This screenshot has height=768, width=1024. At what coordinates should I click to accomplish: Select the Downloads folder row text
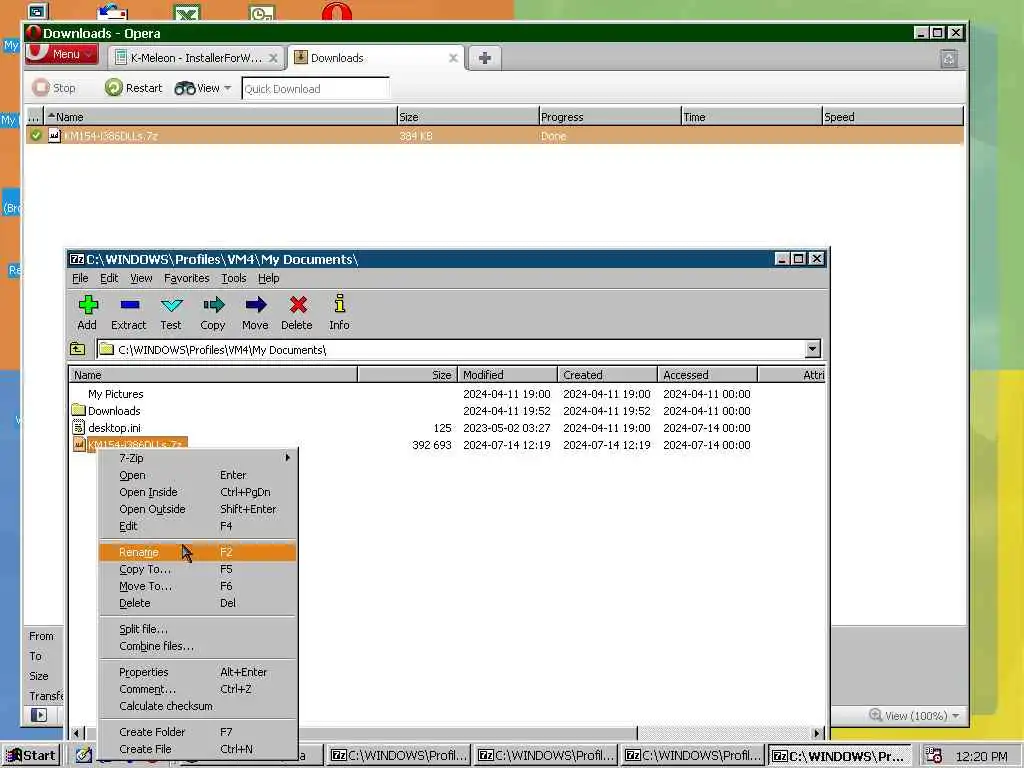(114, 411)
